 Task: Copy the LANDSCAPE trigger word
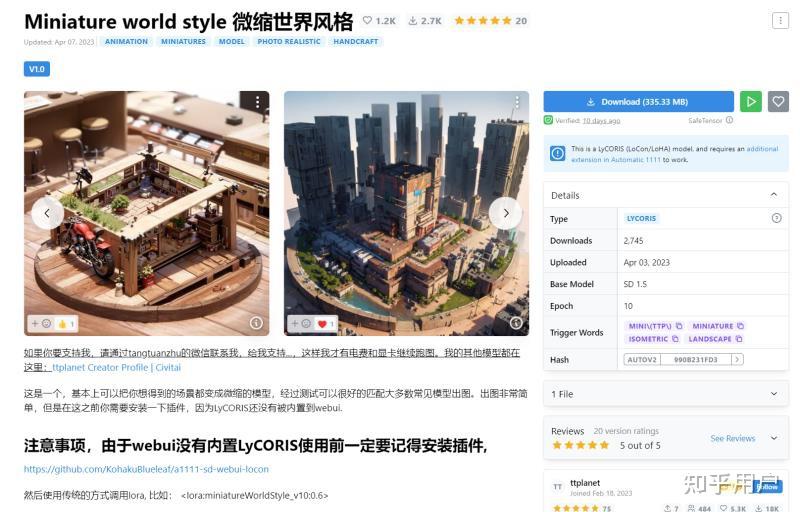[x=739, y=339]
